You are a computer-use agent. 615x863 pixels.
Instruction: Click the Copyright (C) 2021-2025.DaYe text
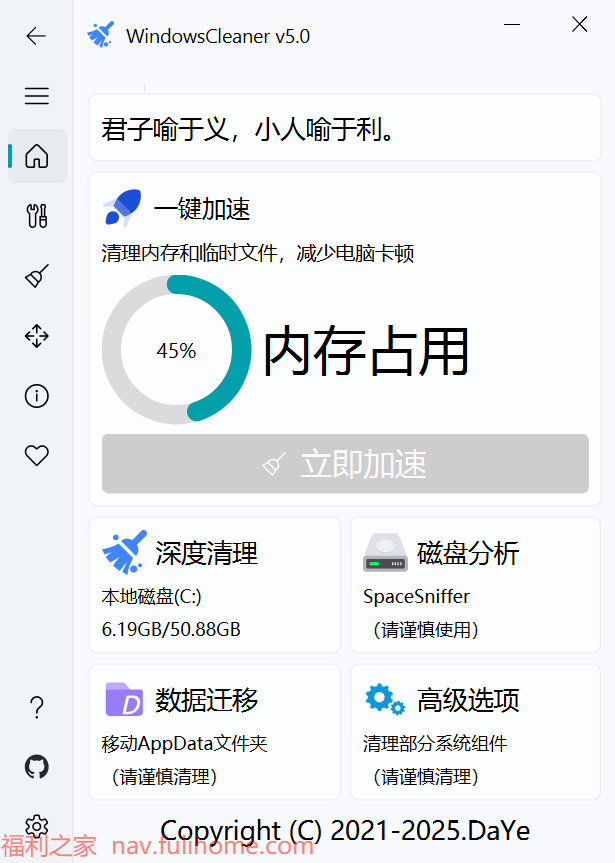click(x=345, y=831)
